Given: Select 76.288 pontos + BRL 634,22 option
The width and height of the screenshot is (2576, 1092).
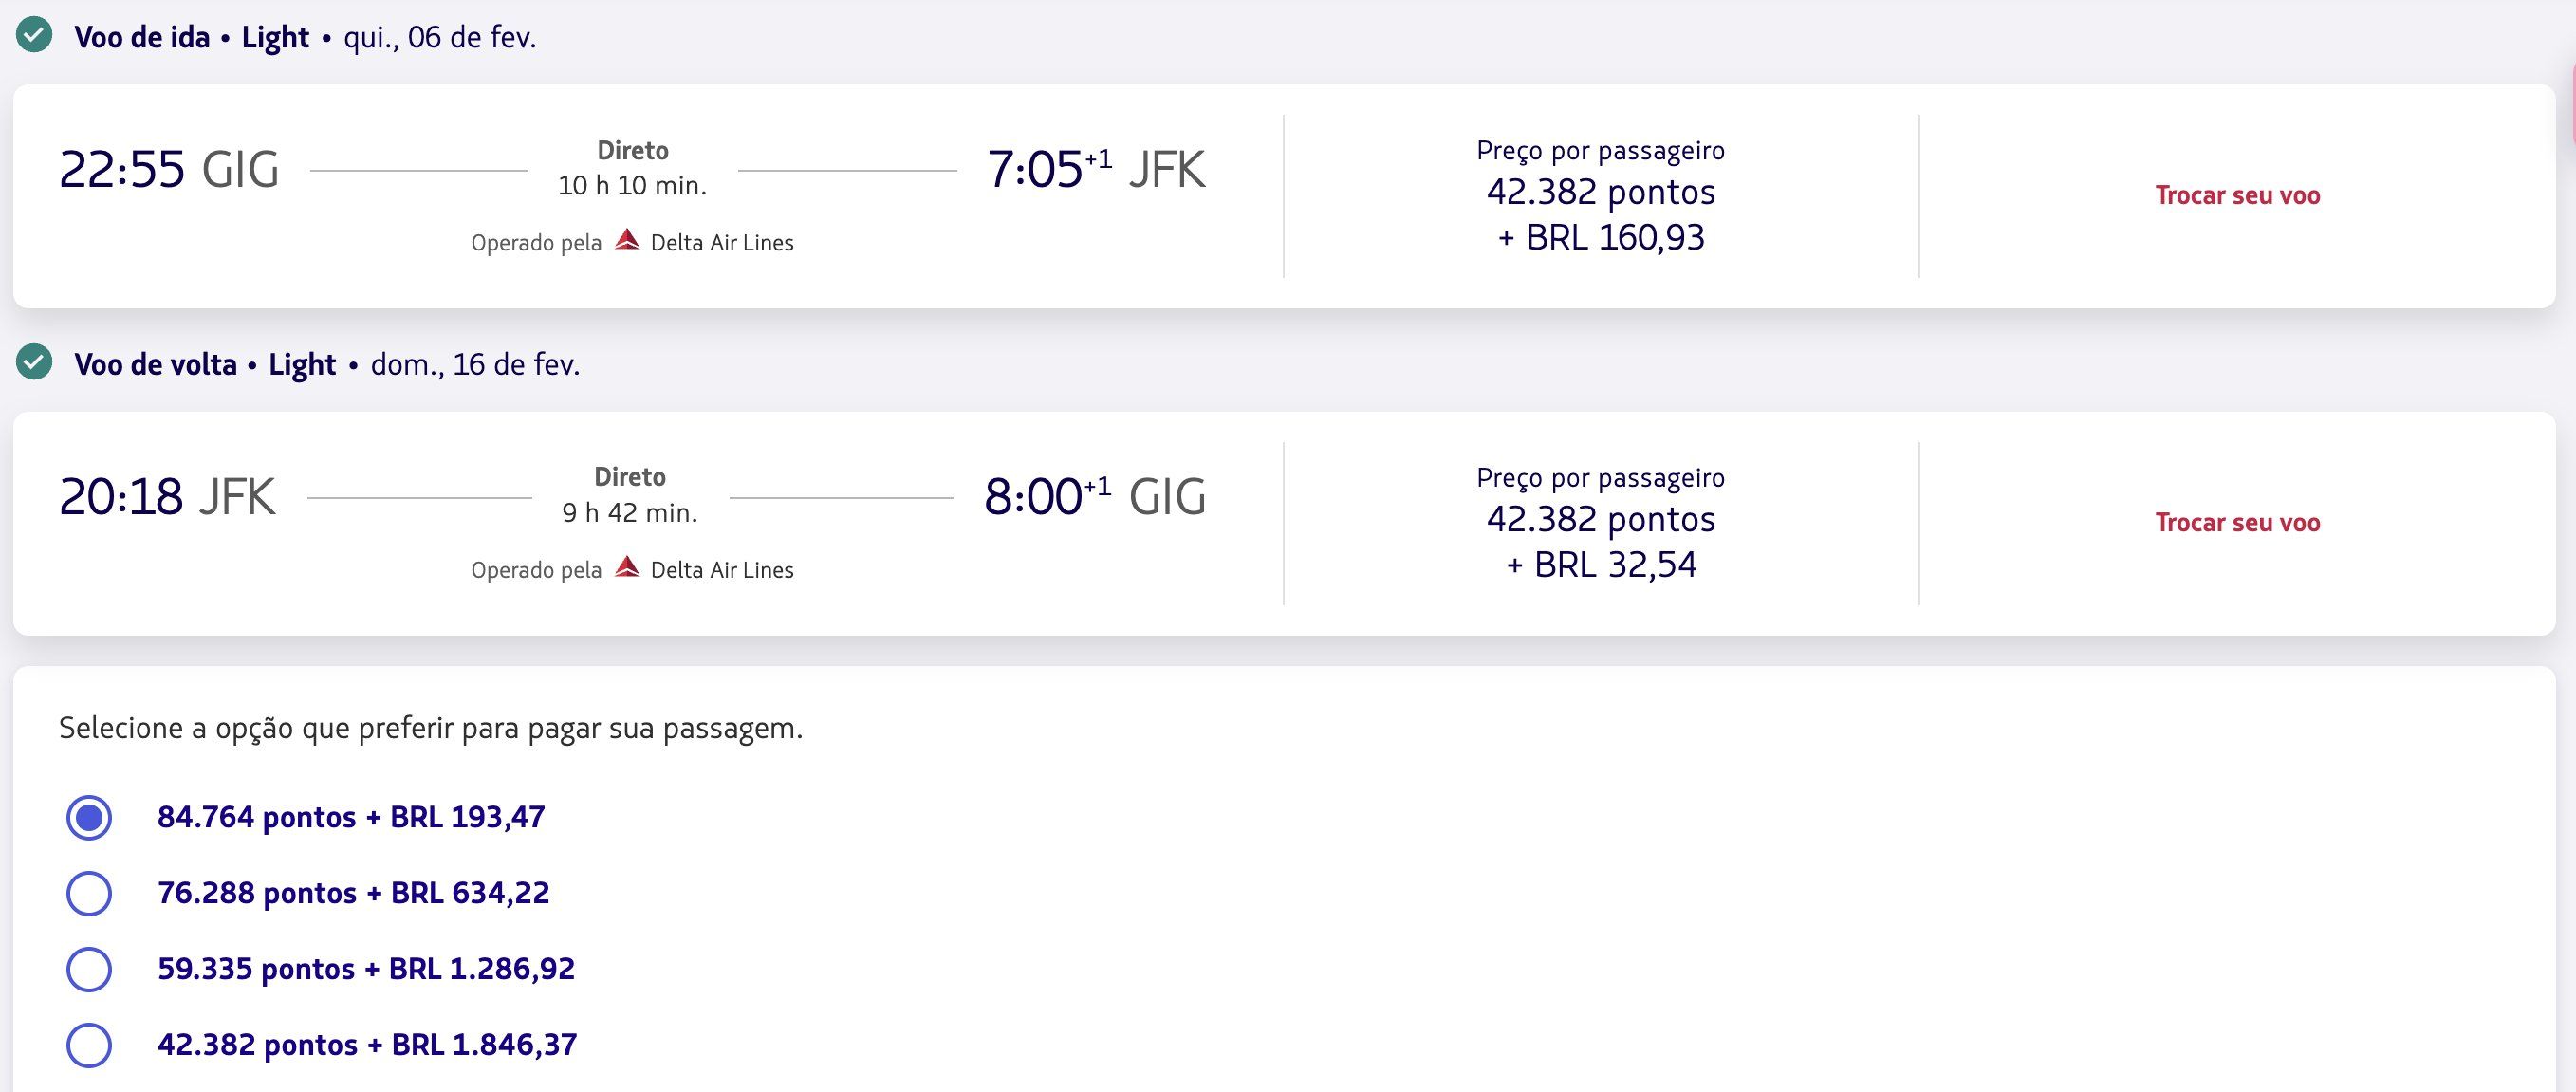Looking at the screenshot, I should pos(89,893).
